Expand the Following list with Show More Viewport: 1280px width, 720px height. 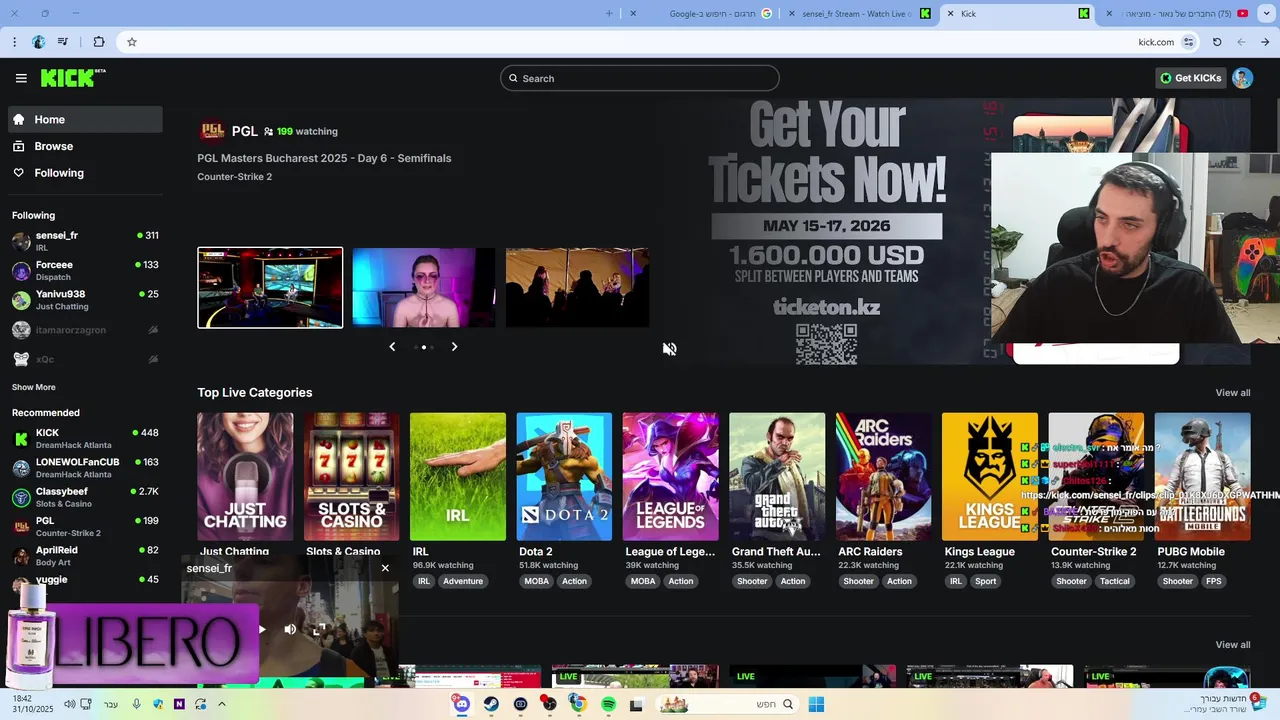[x=34, y=387]
